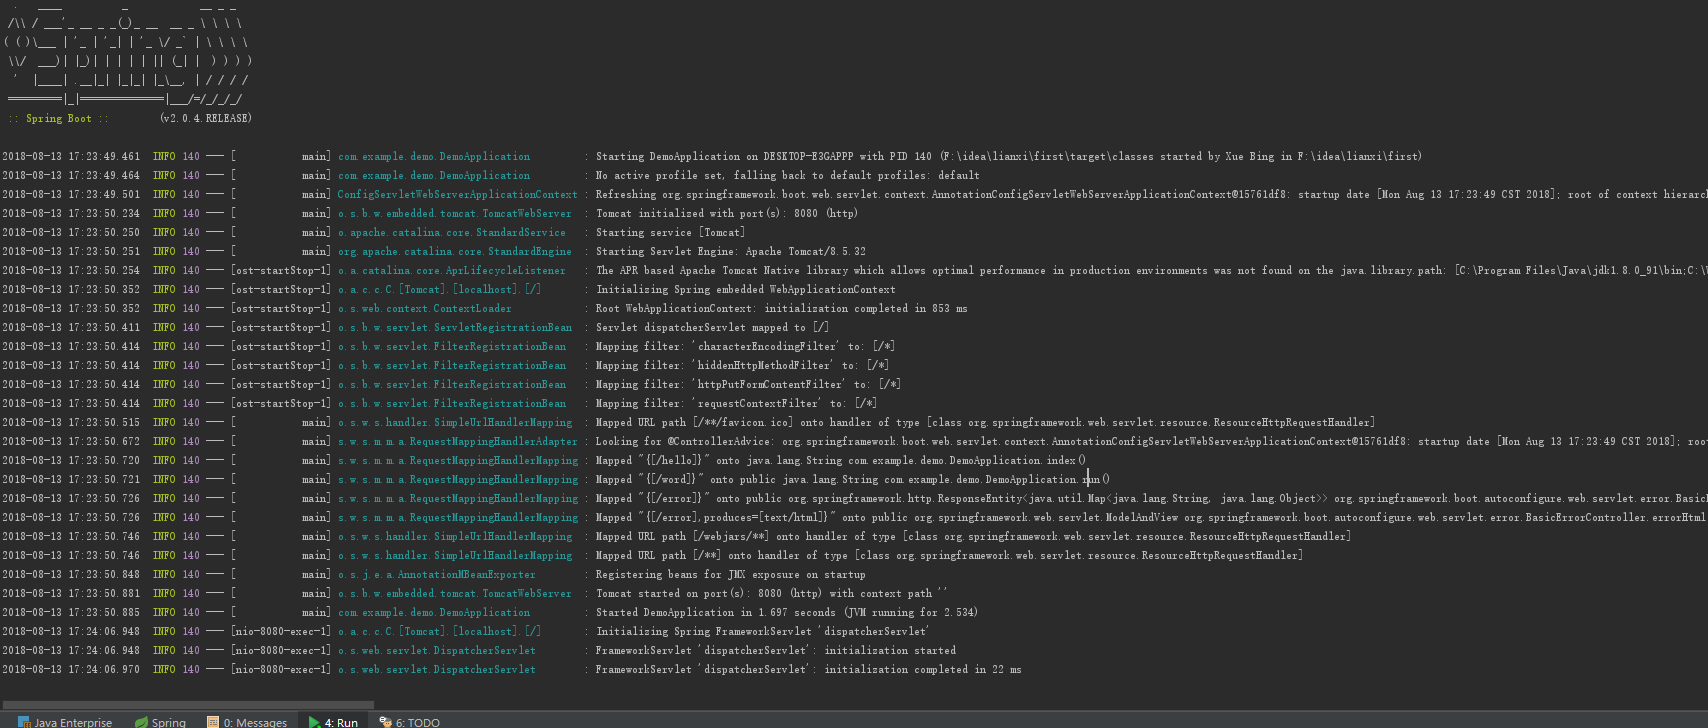The width and height of the screenshot is (1708, 728).
Task: Click the v2.0.4.RELEASE version text
Action: pos(206,119)
